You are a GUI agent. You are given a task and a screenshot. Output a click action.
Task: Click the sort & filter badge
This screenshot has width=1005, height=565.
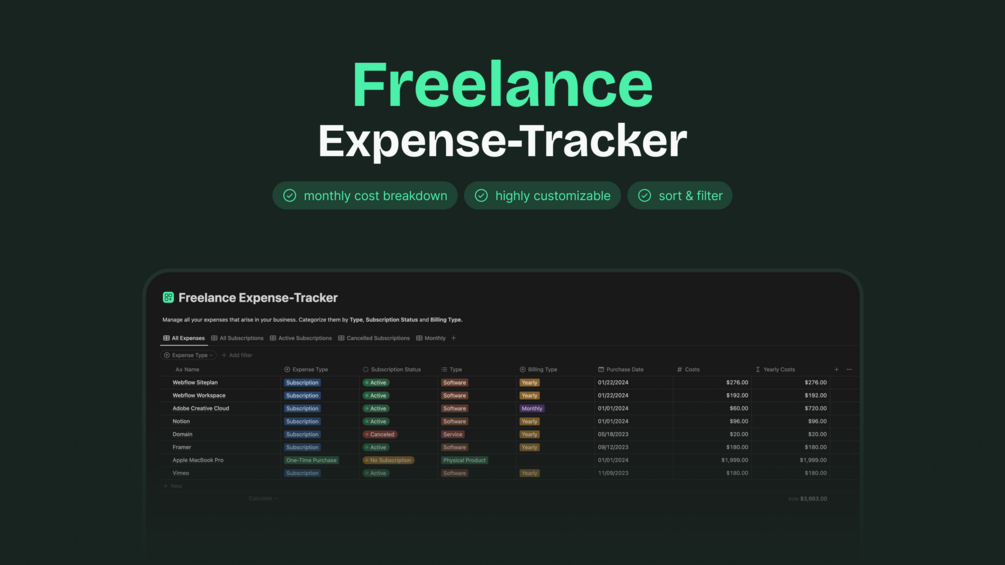pos(679,195)
